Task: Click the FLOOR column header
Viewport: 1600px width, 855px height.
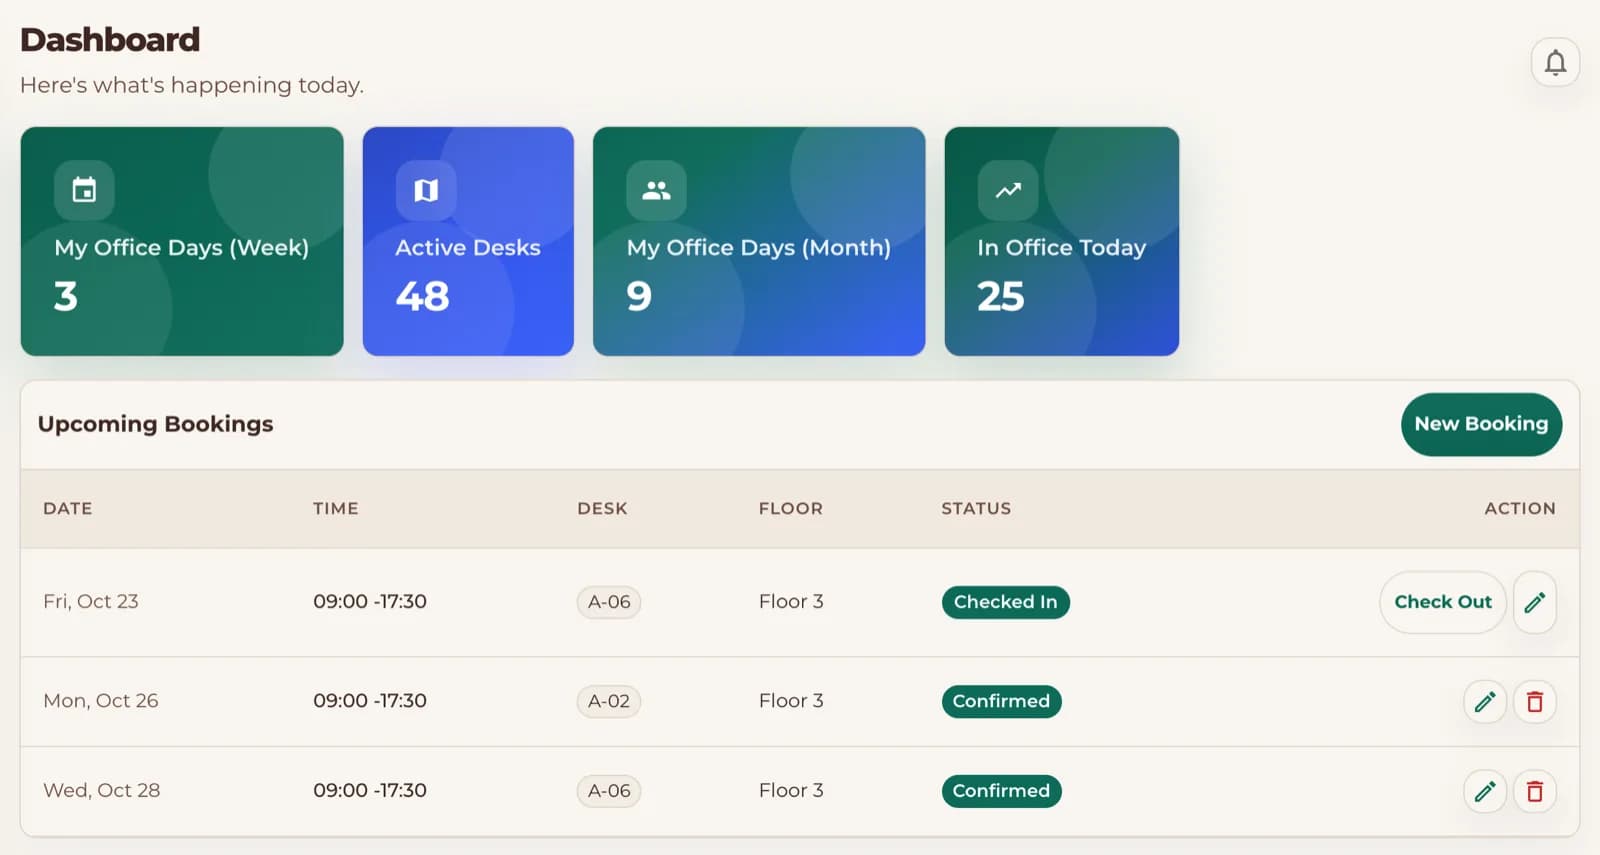Action: pyautogui.click(x=791, y=508)
